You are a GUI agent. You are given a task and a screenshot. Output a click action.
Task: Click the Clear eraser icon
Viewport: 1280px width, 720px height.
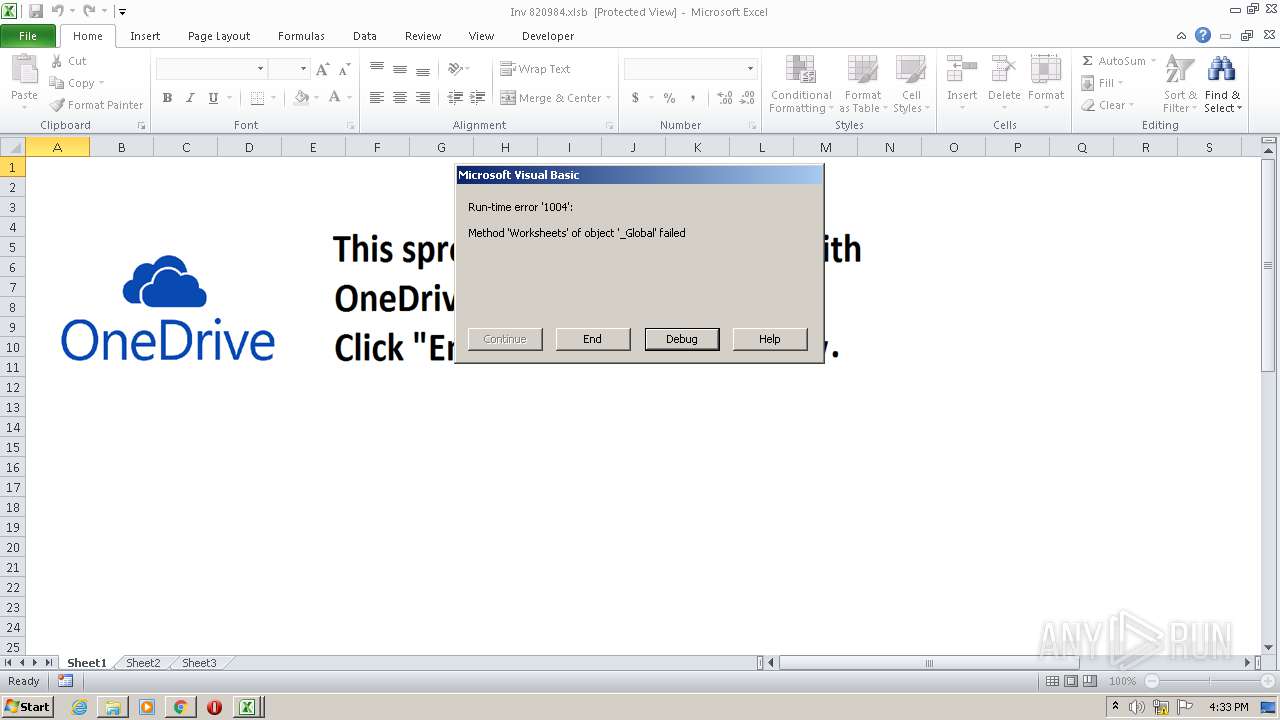point(1088,105)
